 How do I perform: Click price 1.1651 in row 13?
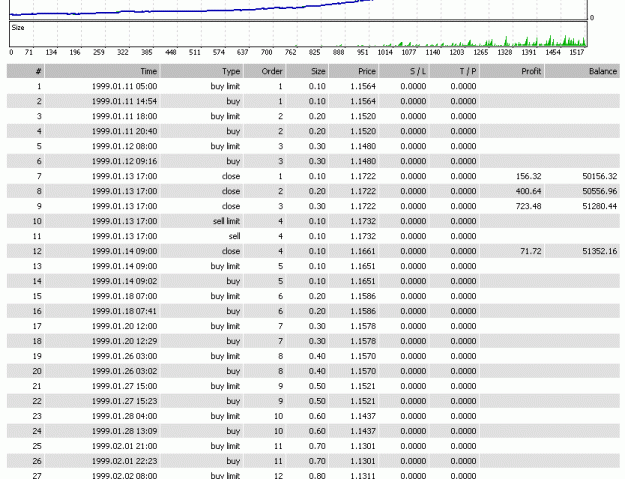(x=363, y=266)
